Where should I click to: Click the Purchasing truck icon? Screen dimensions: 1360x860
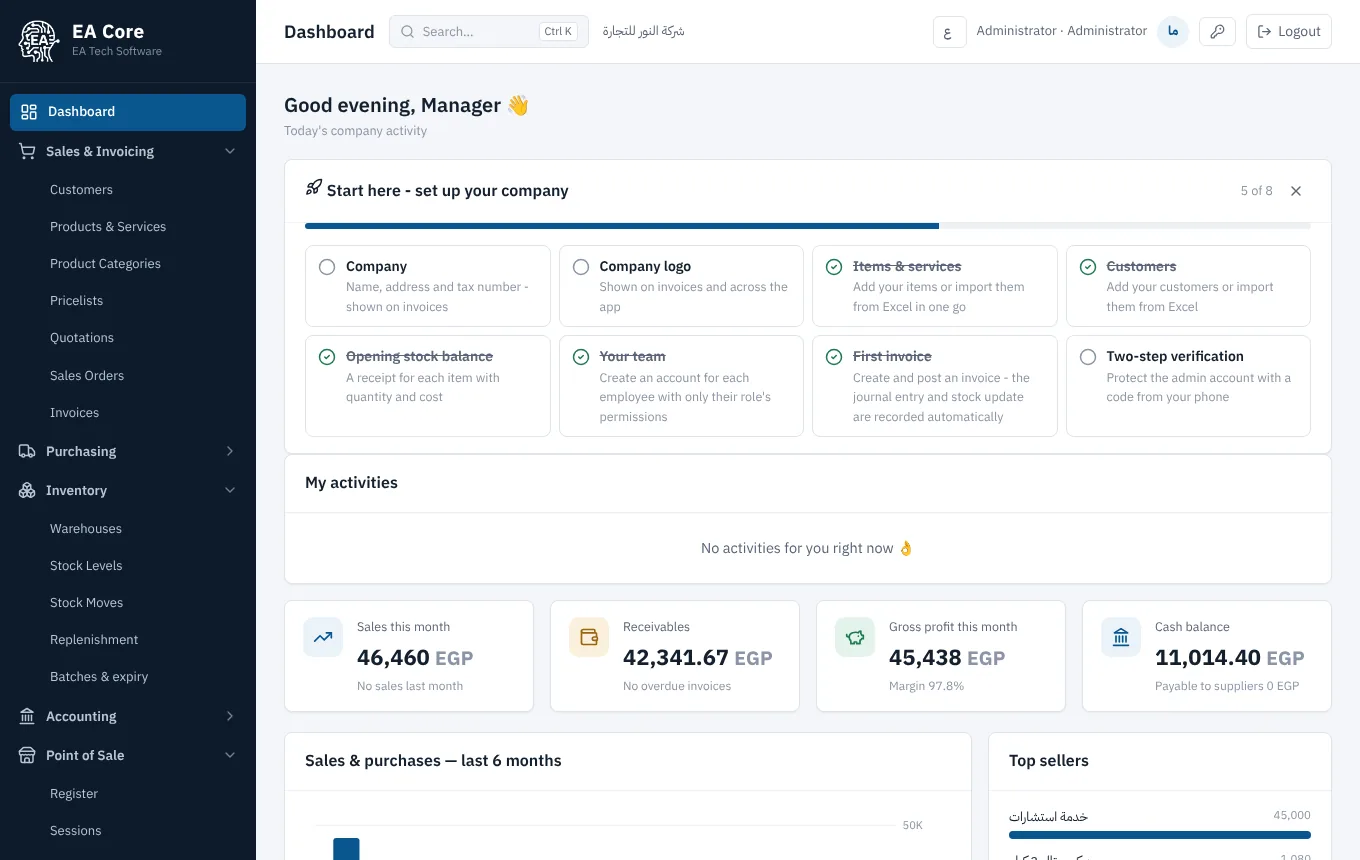click(27, 452)
